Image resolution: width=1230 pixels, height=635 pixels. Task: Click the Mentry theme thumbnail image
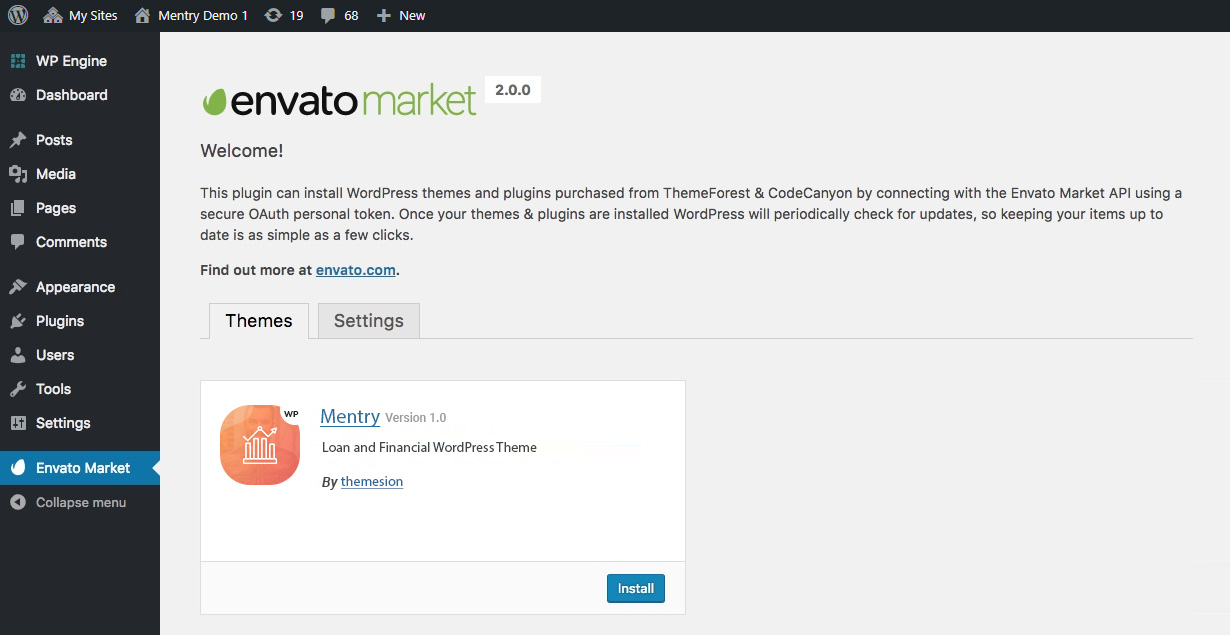[260, 445]
